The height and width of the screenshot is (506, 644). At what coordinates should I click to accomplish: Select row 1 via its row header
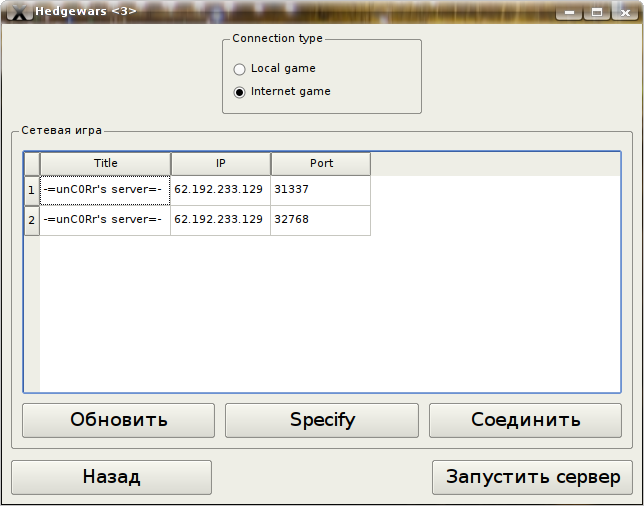[31, 190]
